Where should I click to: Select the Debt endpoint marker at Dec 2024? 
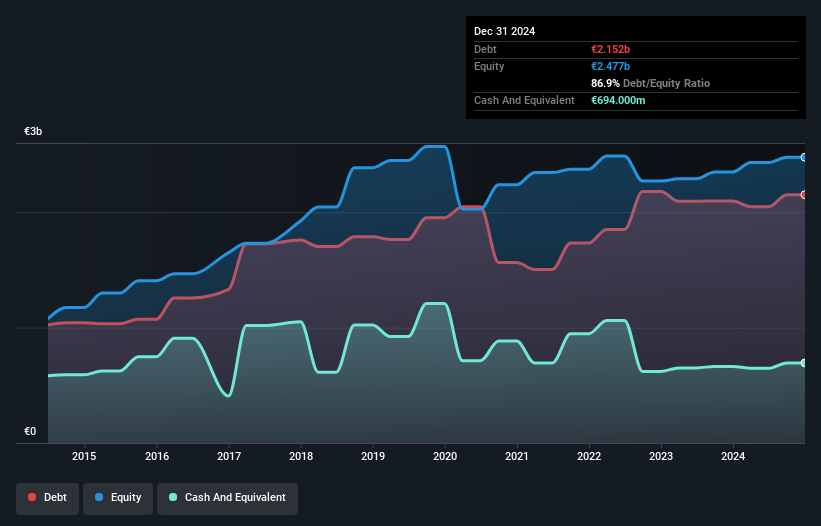tap(804, 195)
